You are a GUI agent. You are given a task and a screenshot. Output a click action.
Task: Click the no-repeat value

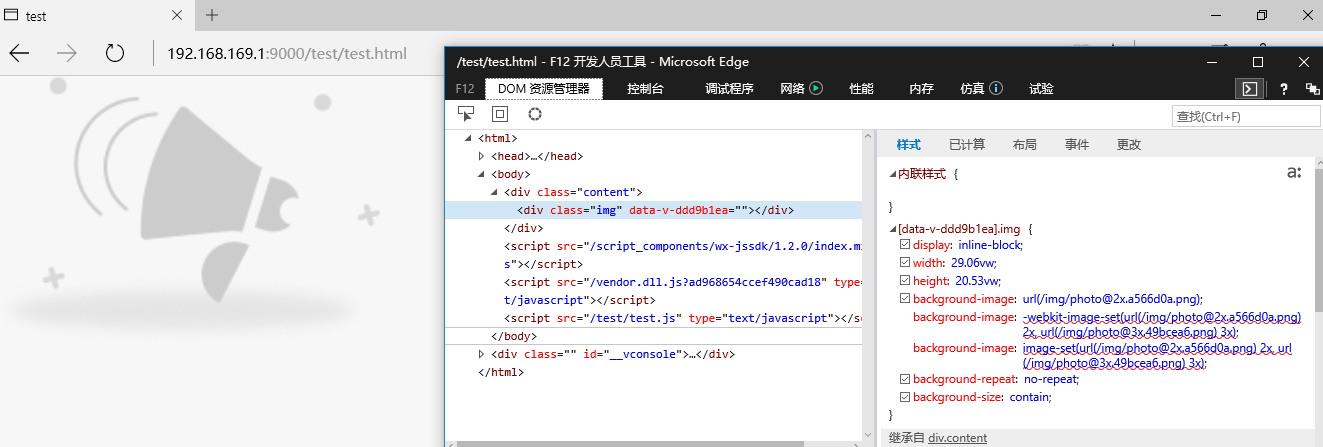(1051, 379)
